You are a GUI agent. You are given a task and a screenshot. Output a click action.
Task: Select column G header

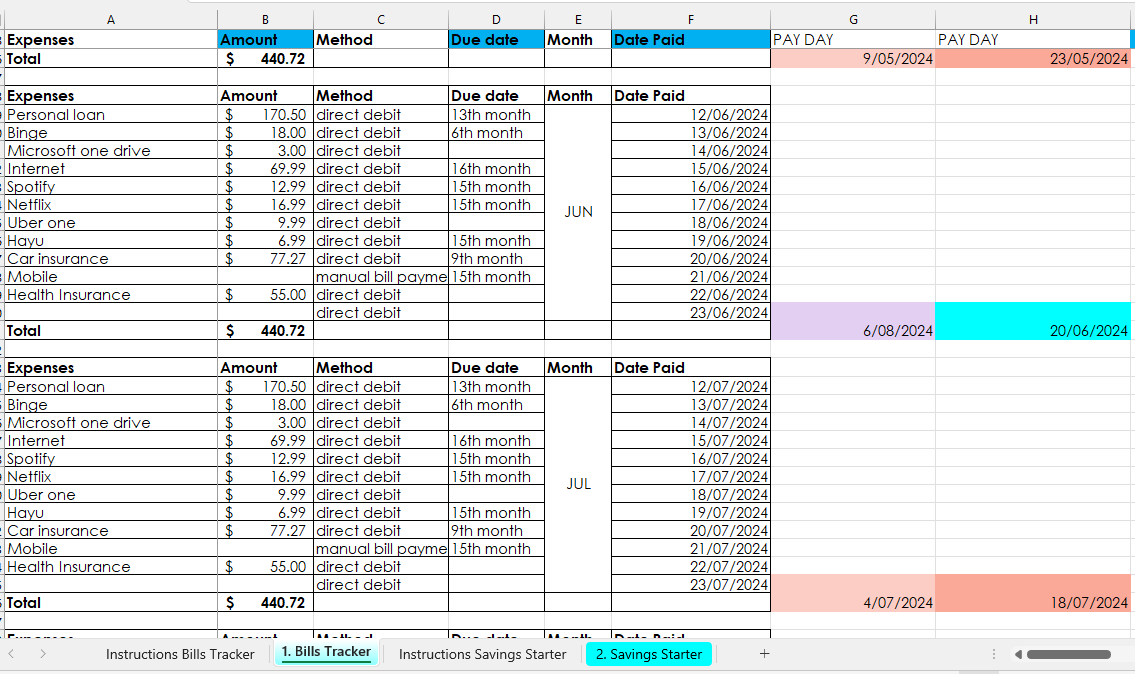click(853, 20)
